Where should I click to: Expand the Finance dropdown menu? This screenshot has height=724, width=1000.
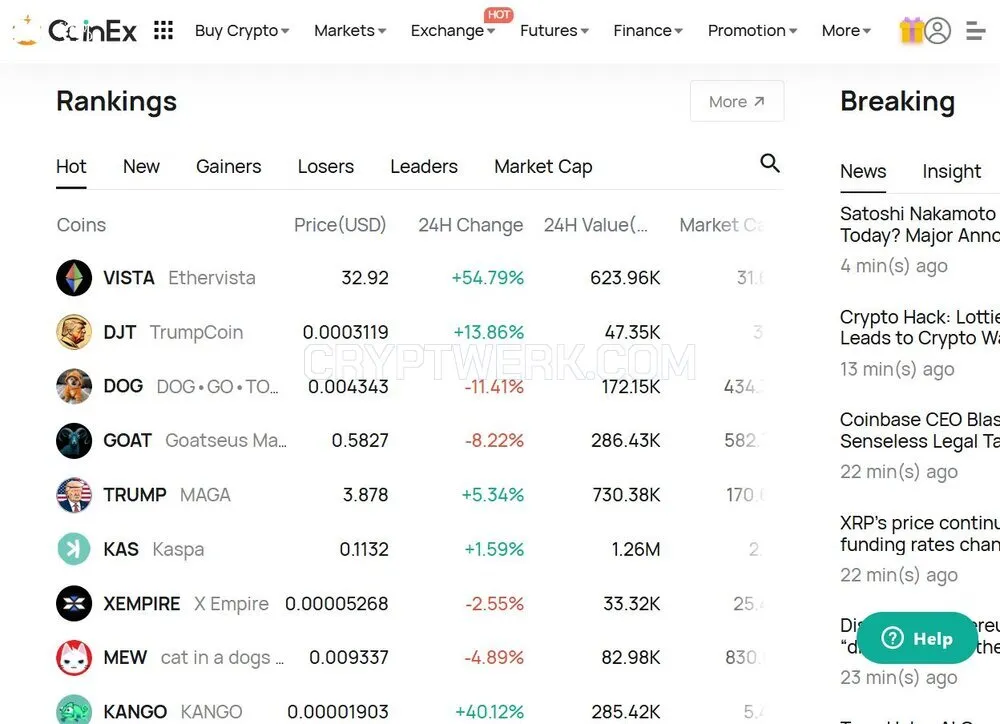click(648, 31)
